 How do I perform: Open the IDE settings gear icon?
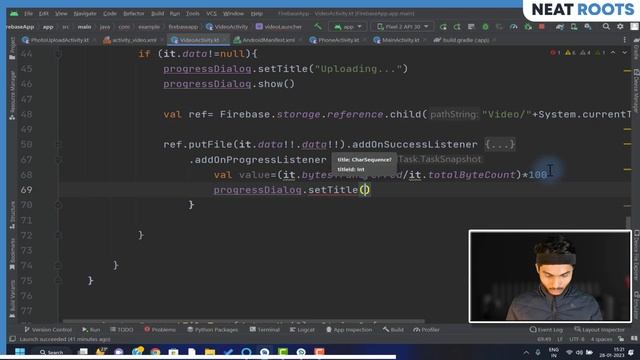[x=620, y=27]
